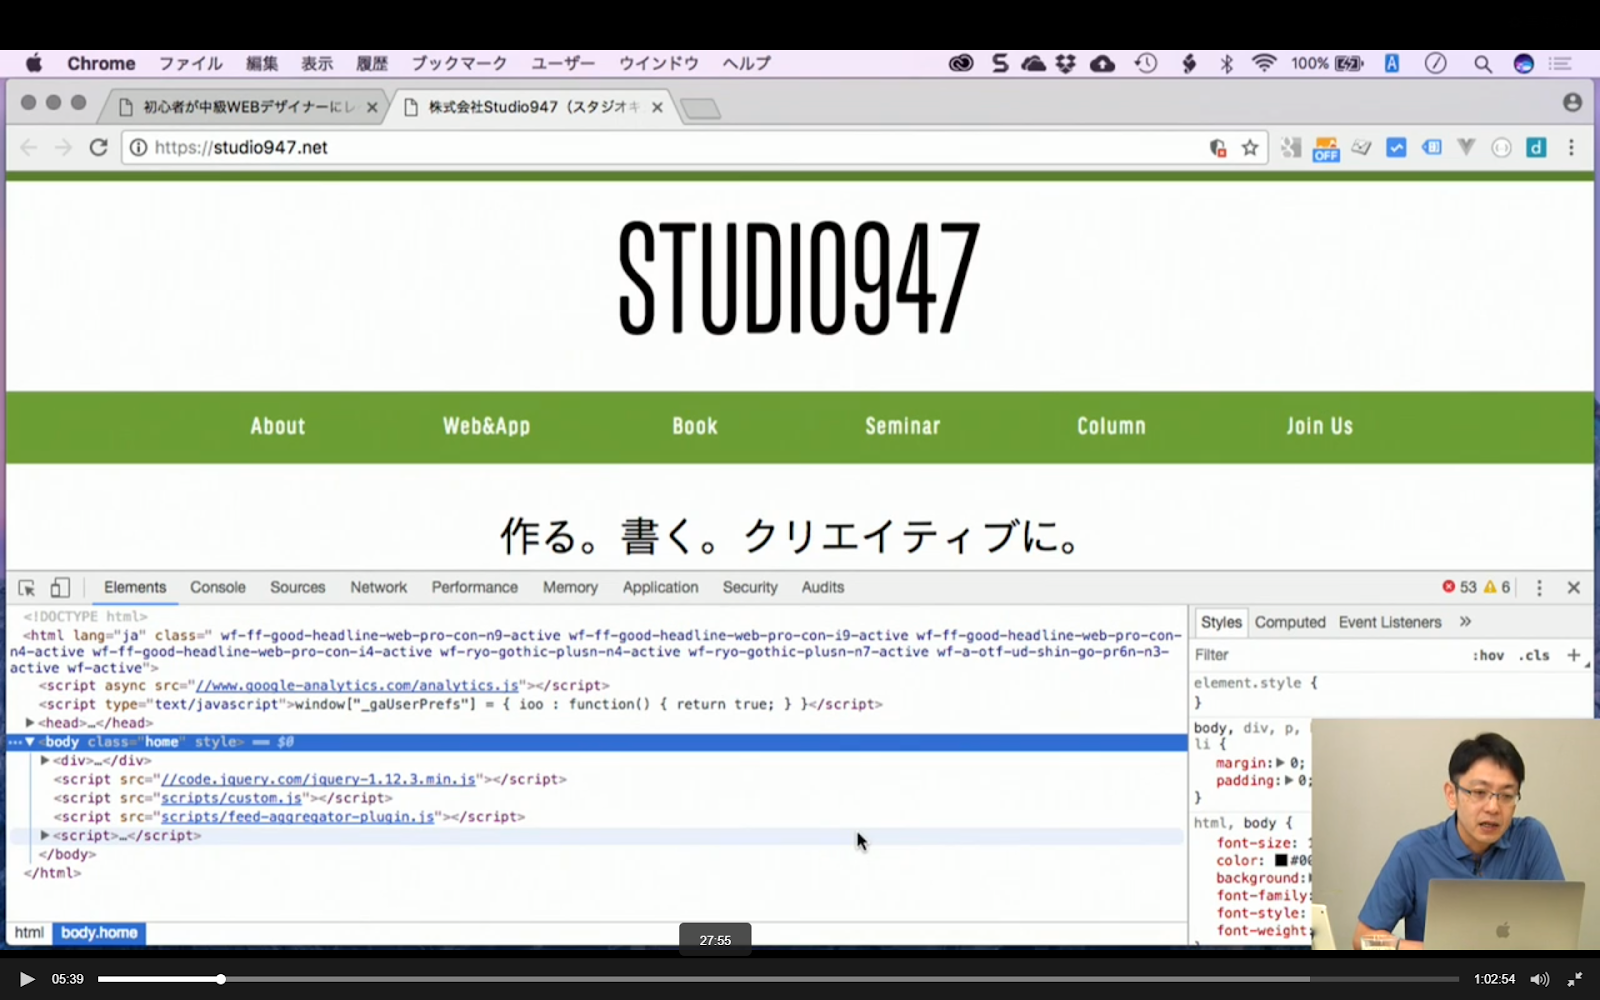Seek along the video progress bar
The image size is (1600, 1000).
pyautogui.click(x=778, y=979)
